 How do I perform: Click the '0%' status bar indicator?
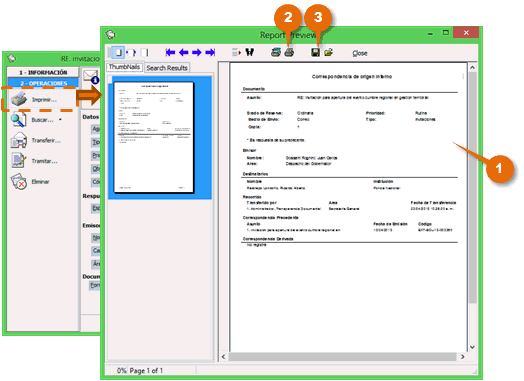[122, 371]
